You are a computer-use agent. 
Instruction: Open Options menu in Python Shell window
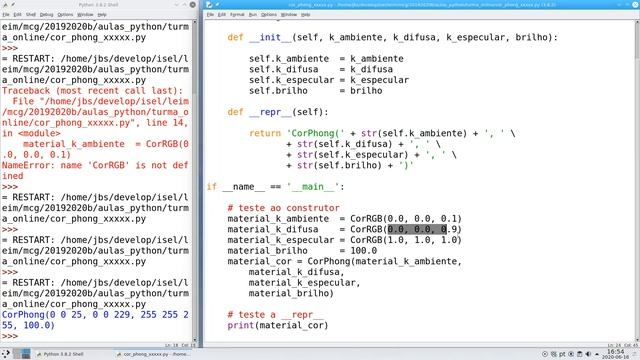pos(65,15)
